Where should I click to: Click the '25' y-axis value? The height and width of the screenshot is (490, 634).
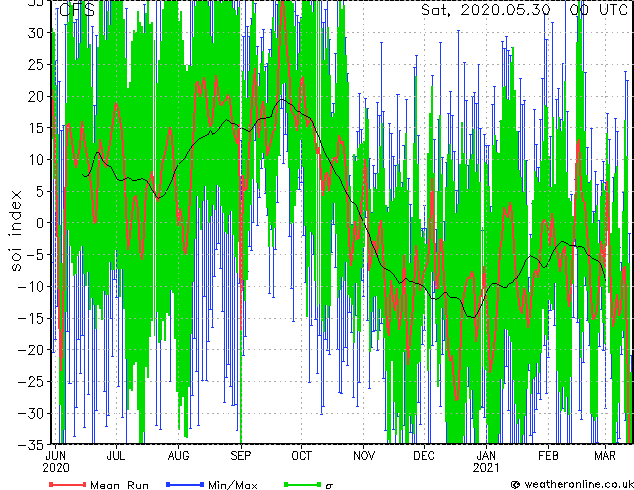pos(36,64)
